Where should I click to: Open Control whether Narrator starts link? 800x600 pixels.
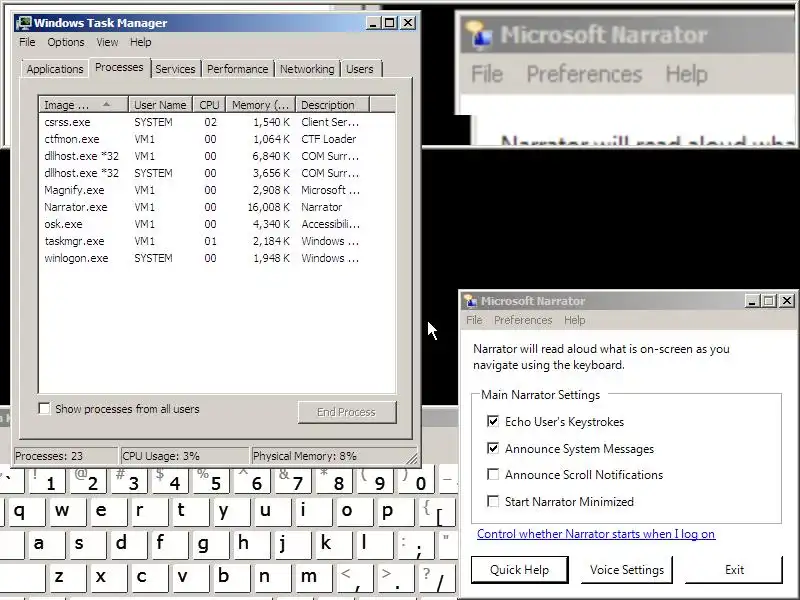tap(596, 534)
